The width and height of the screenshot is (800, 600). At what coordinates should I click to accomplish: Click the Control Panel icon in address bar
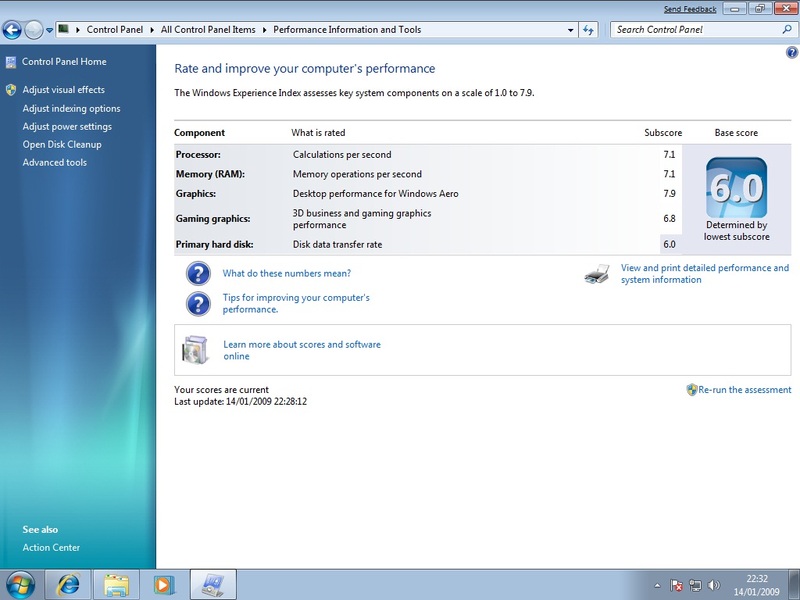[63, 29]
